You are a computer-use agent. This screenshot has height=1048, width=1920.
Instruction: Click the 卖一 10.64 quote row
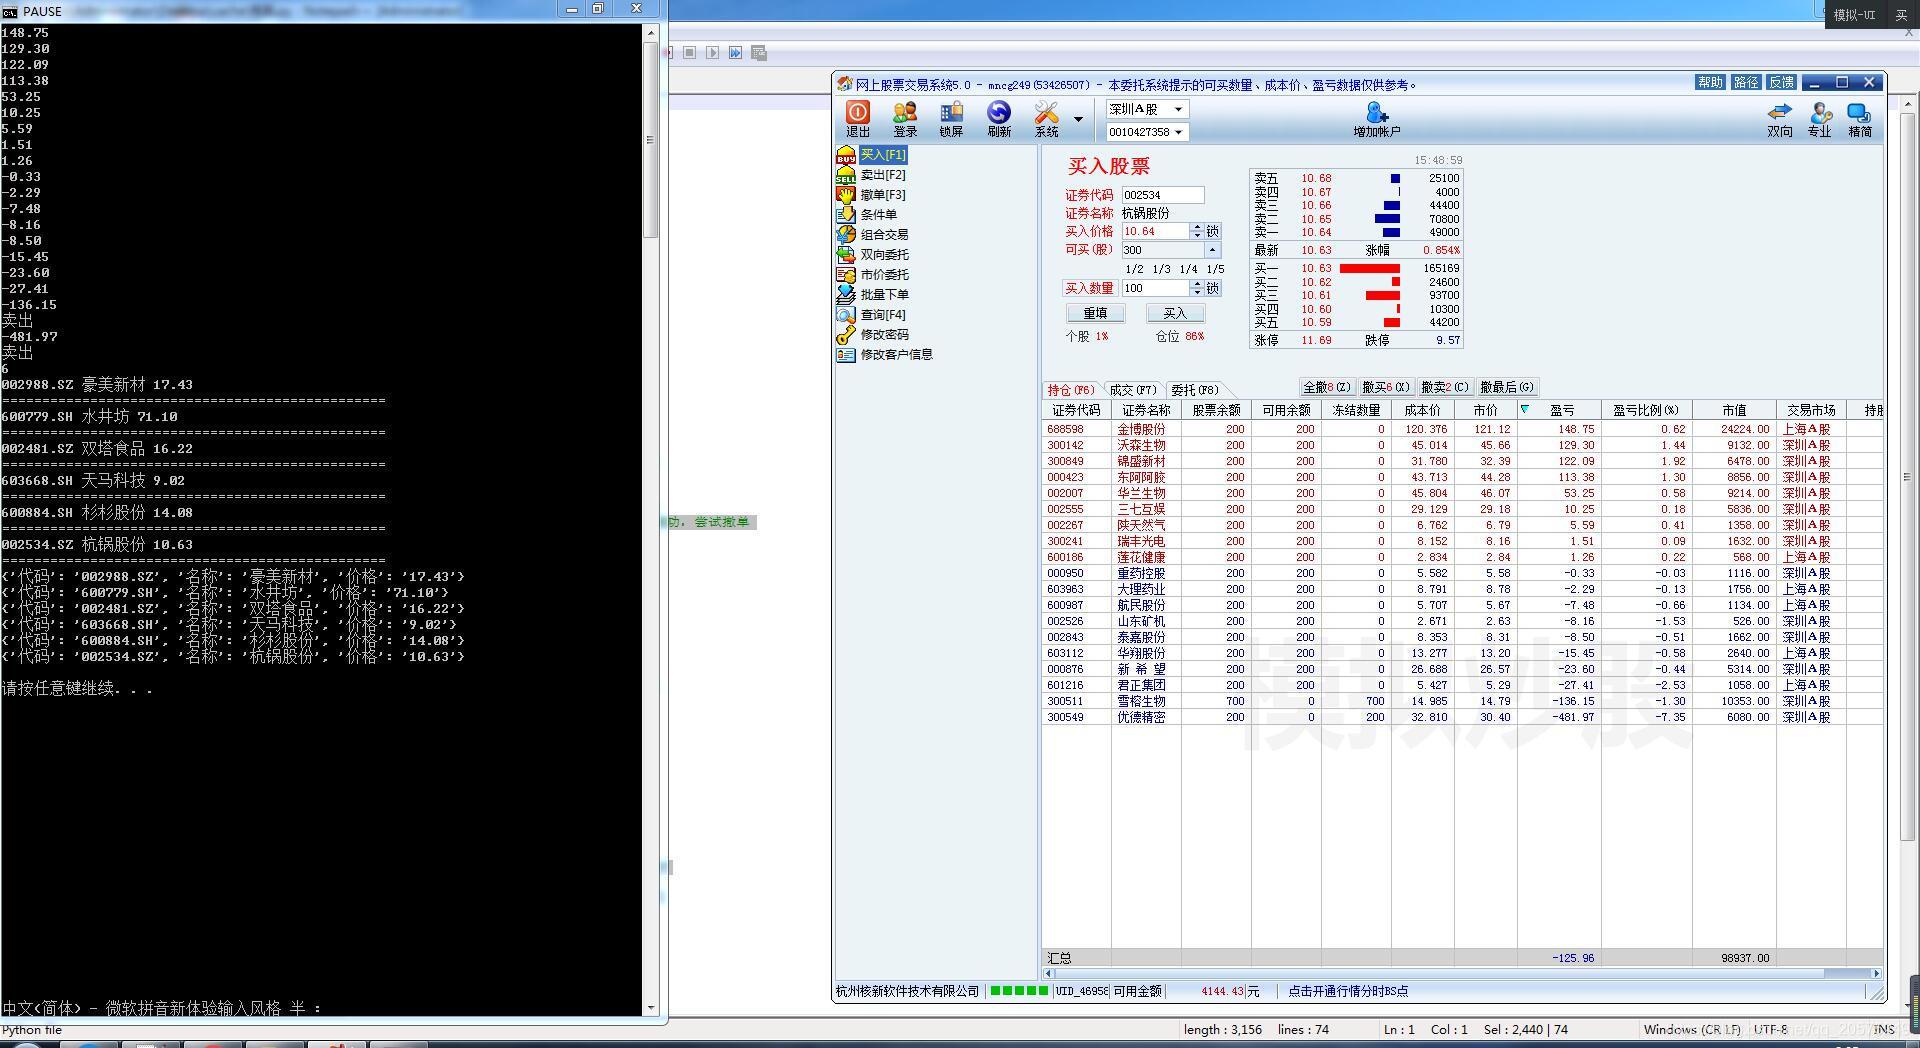pos(1357,232)
